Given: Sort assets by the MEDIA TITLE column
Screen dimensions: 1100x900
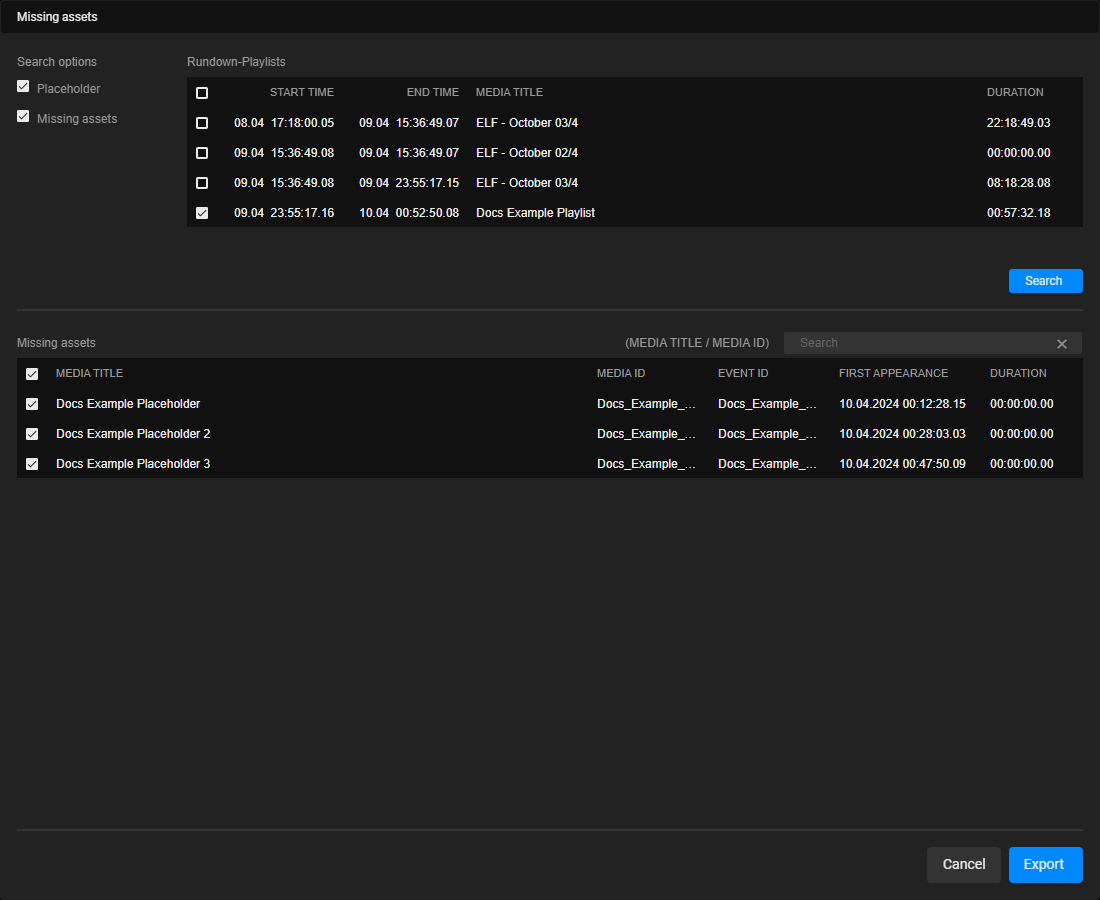Looking at the screenshot, I should tap(88, 373).
